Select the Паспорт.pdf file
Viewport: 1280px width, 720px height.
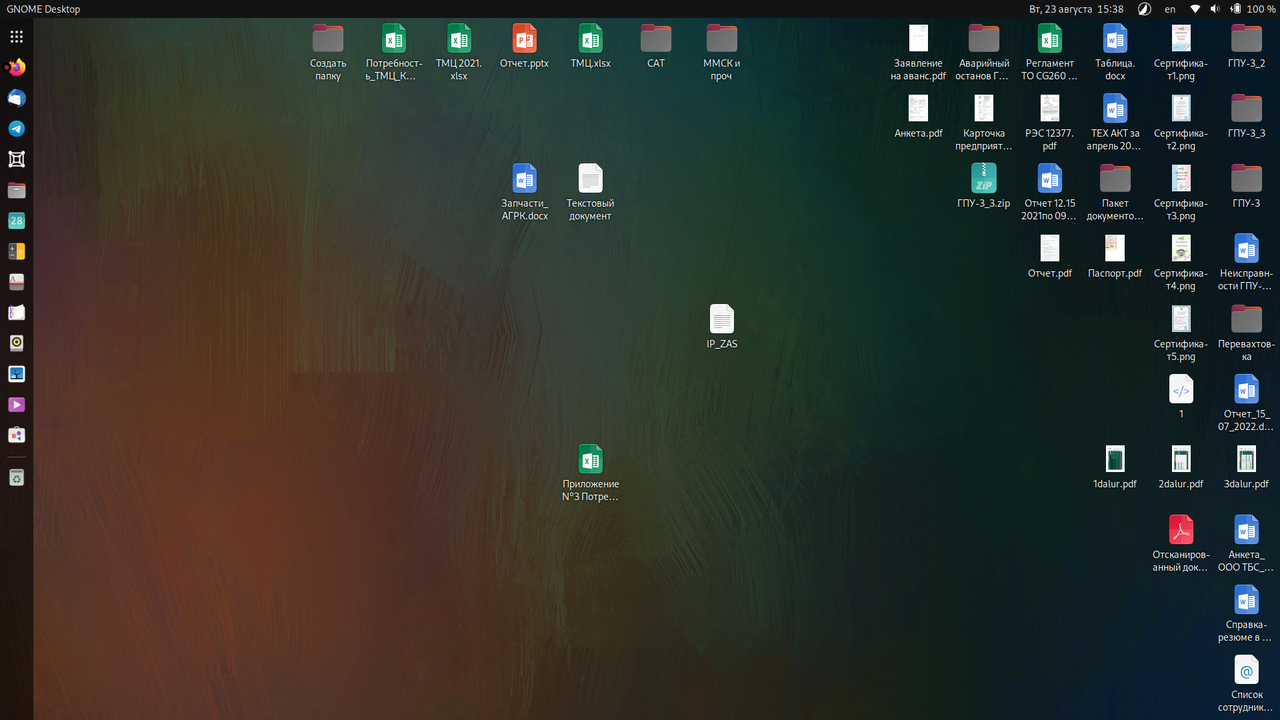coord(1115,257)
